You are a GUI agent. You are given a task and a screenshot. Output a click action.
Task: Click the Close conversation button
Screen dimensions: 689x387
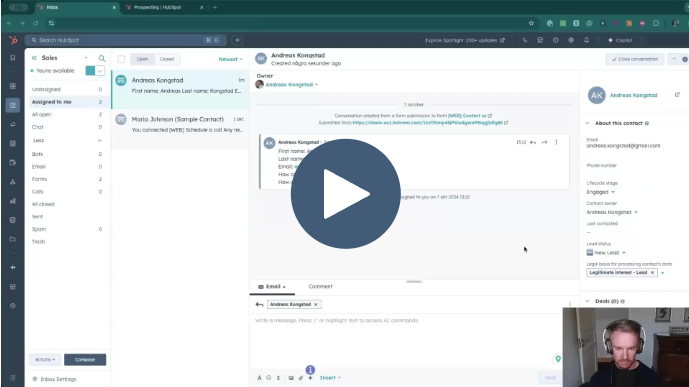[635, 59]
